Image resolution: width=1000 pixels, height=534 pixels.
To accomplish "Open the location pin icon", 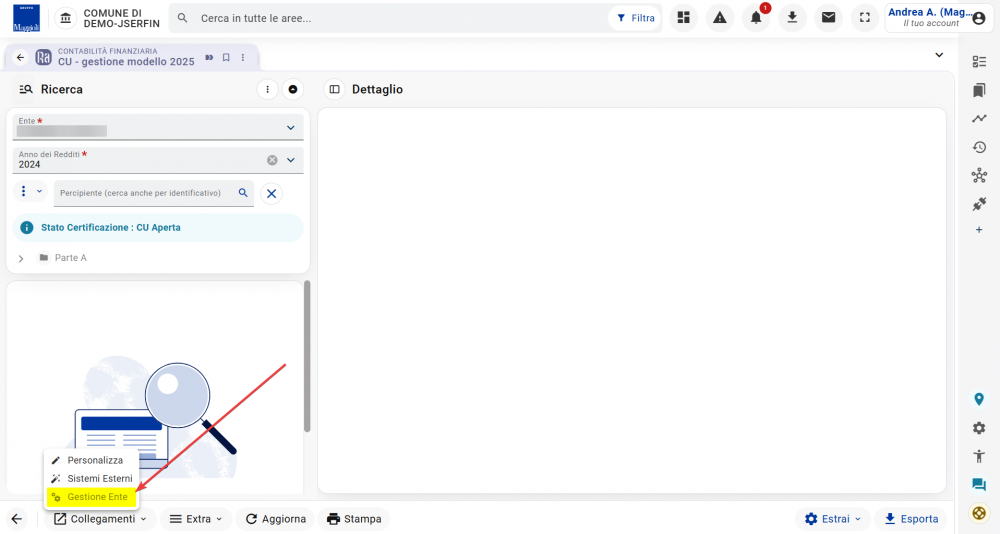I will [979, 399].
